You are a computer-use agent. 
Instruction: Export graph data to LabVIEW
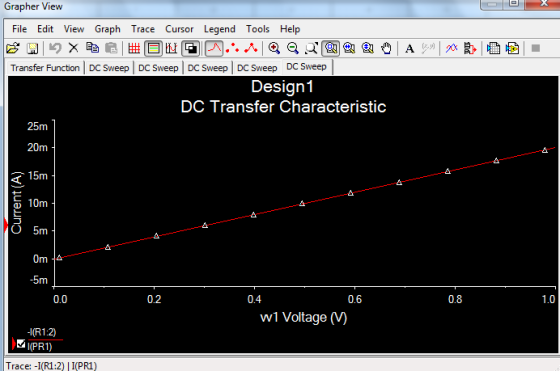tap(512, 48)
